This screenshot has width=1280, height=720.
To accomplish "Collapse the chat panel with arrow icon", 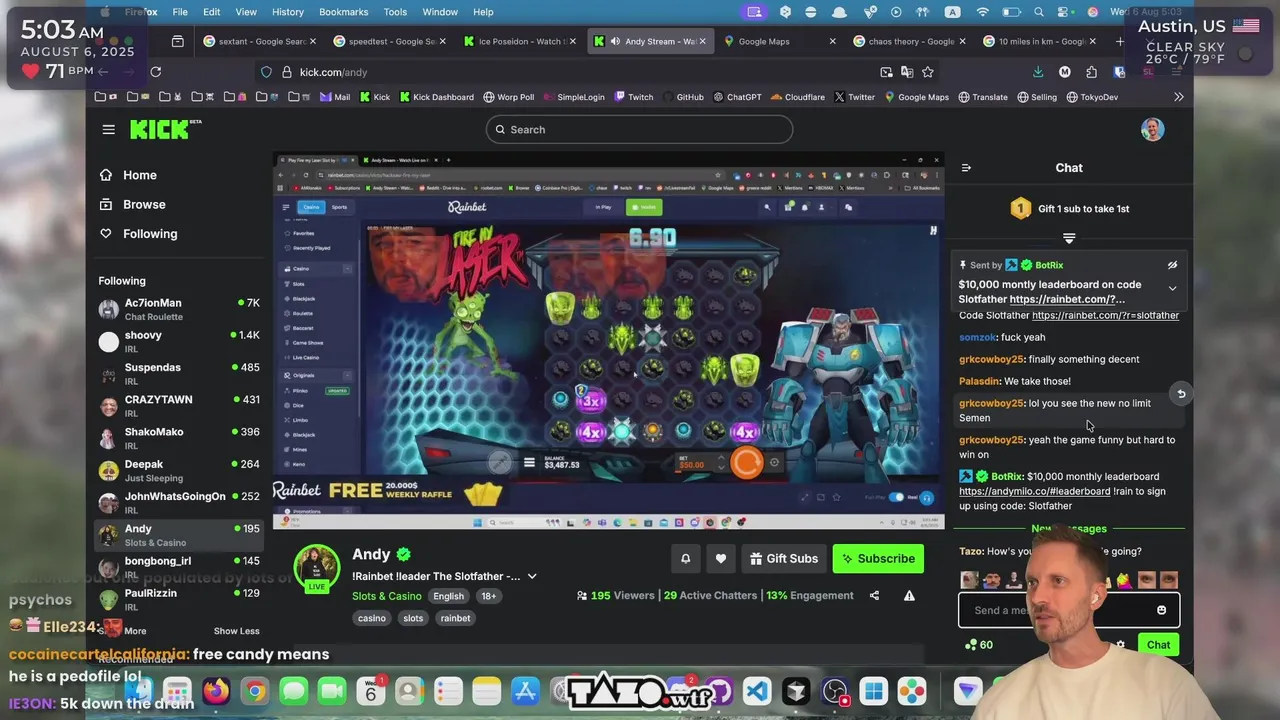I will pos(966,168).
